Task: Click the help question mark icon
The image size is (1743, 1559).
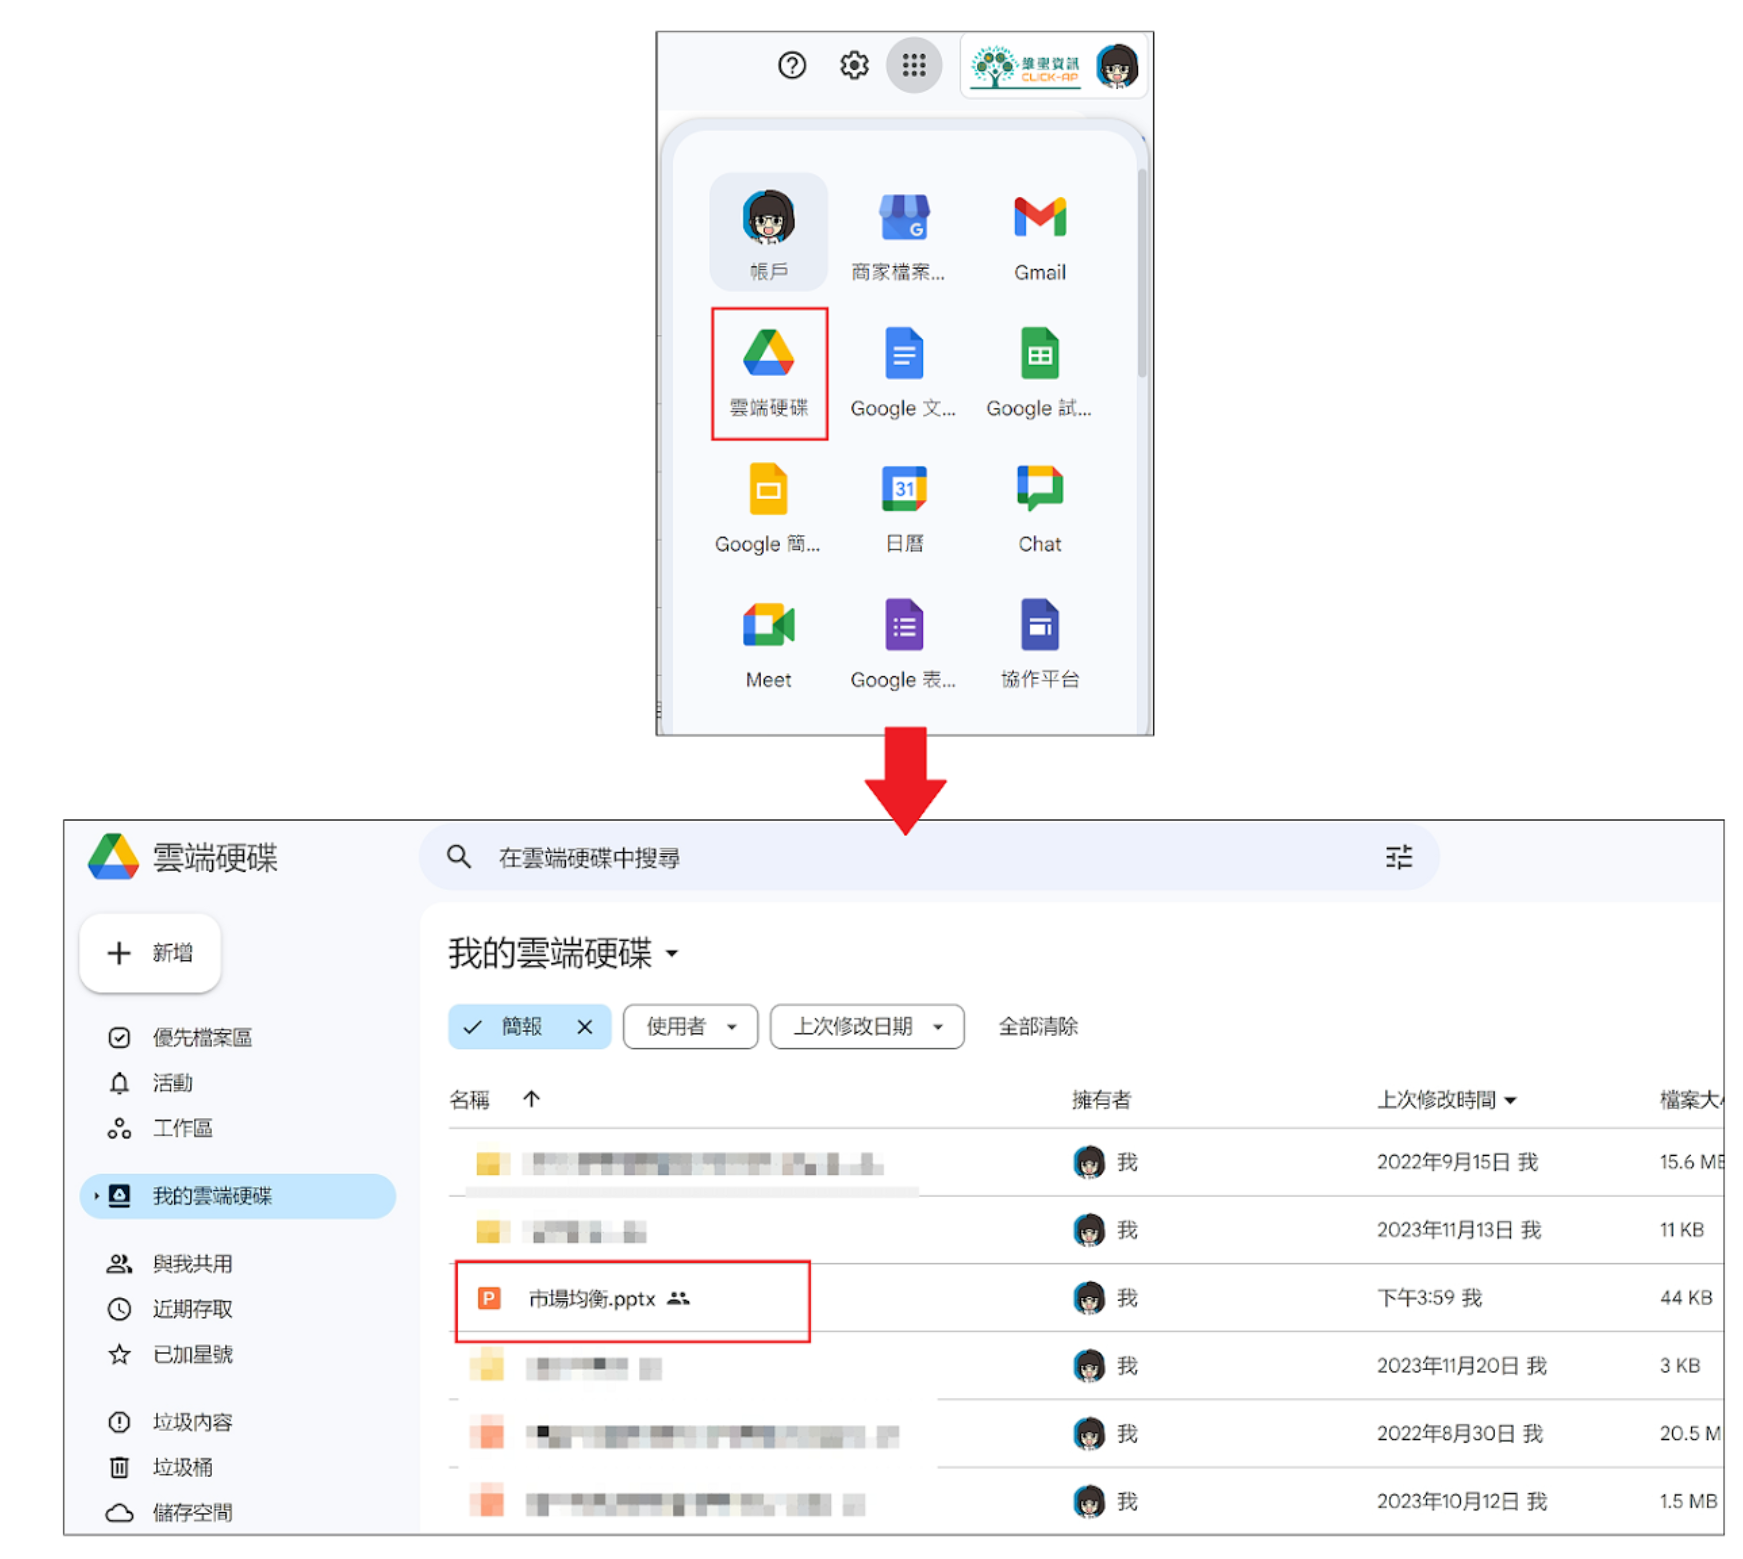Action: [791, 66]
